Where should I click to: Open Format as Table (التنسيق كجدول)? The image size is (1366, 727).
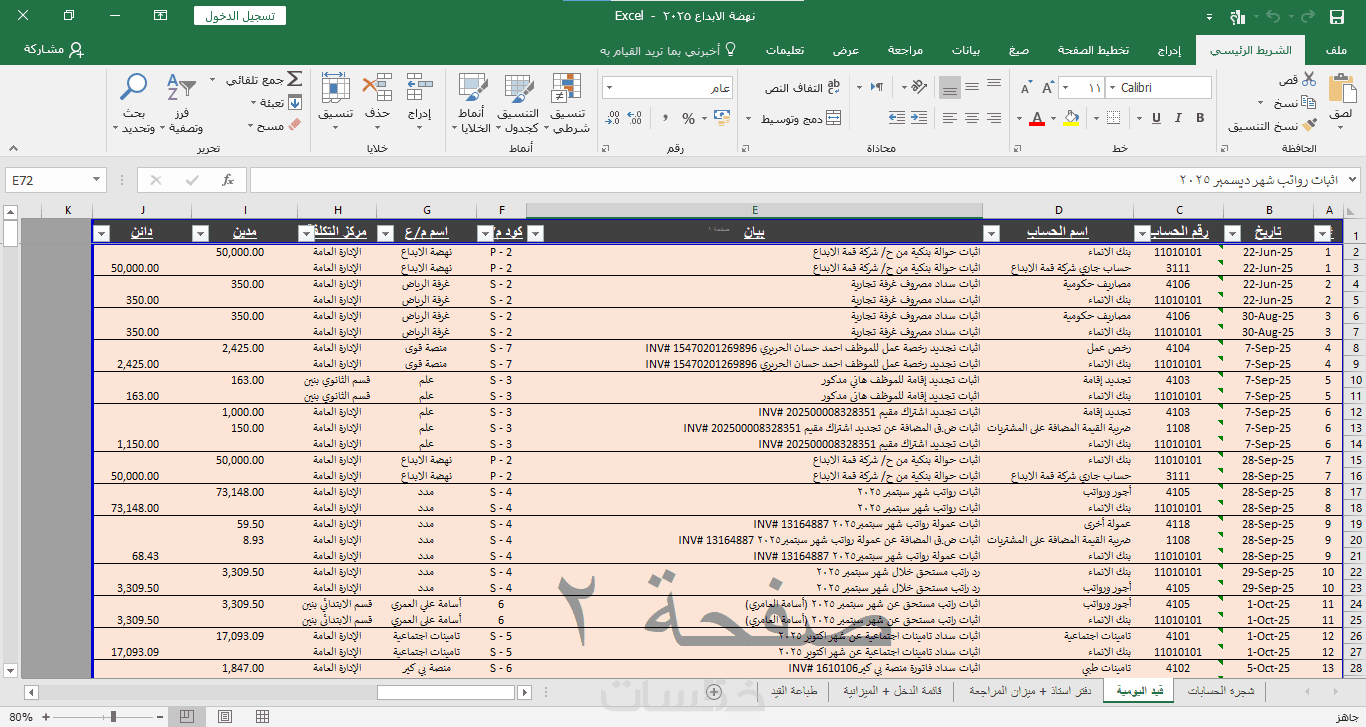click(518, 104)
